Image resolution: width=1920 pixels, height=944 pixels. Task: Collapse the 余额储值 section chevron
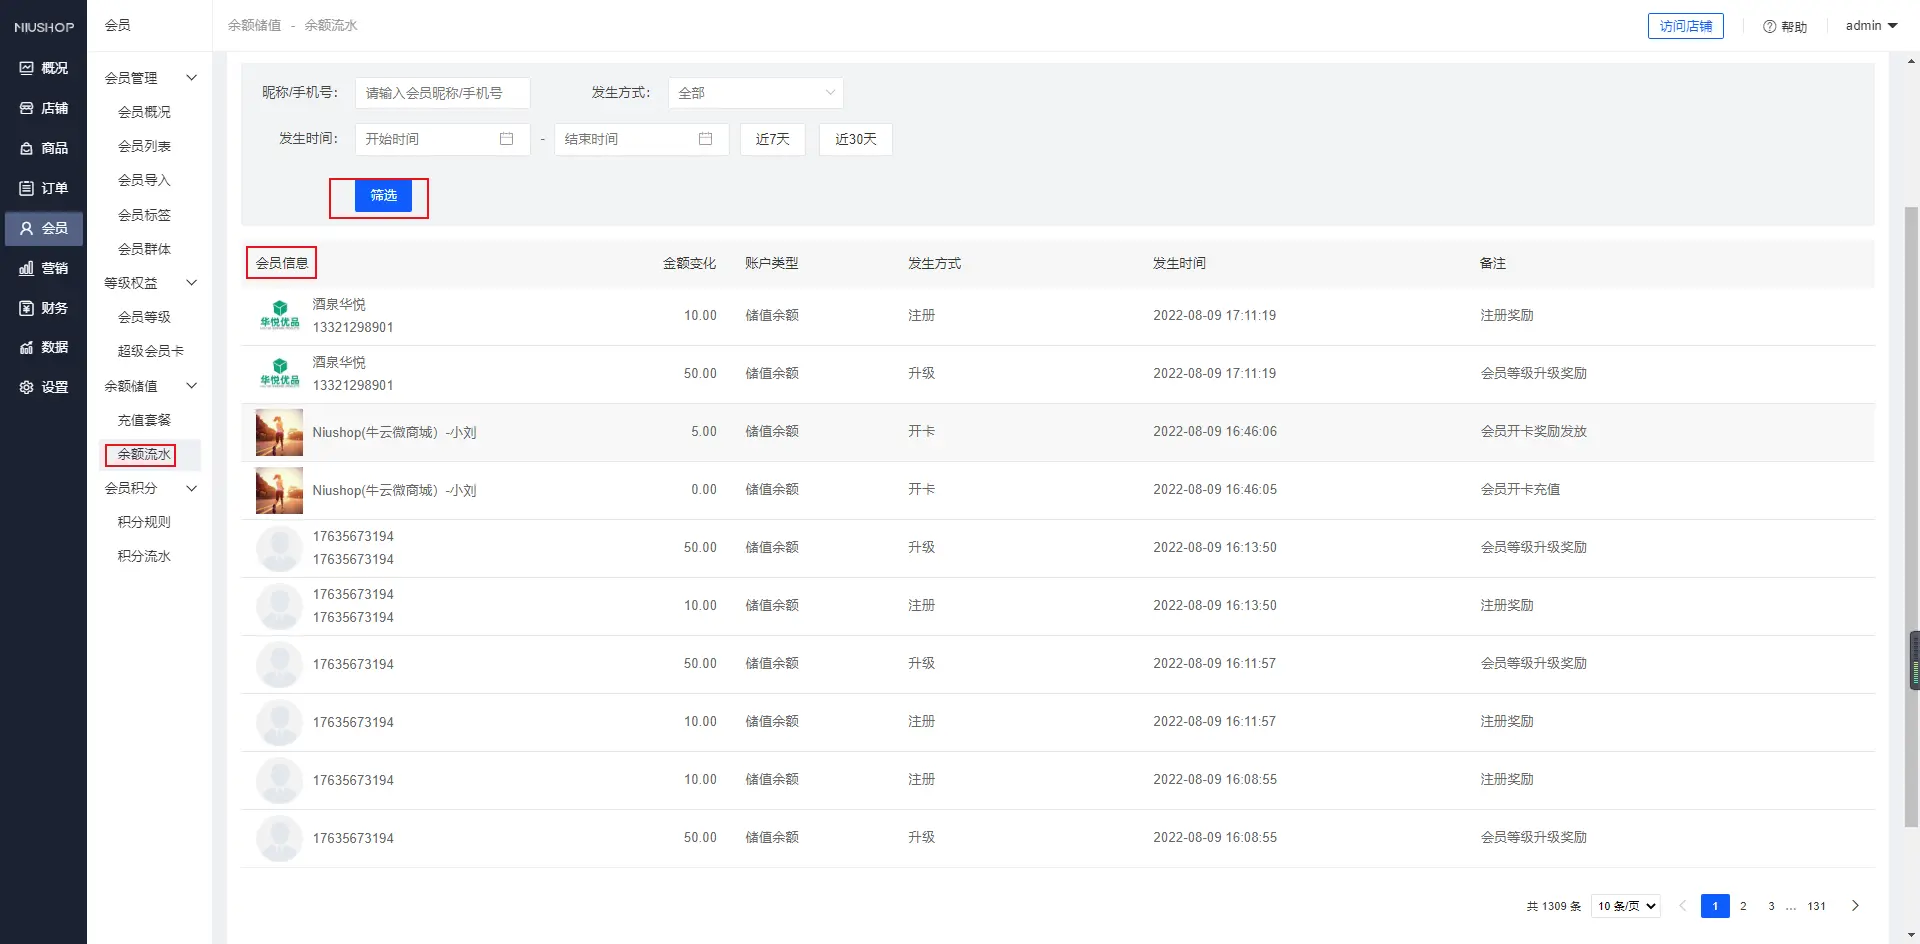pyautogui.click(x=191, y=386)
